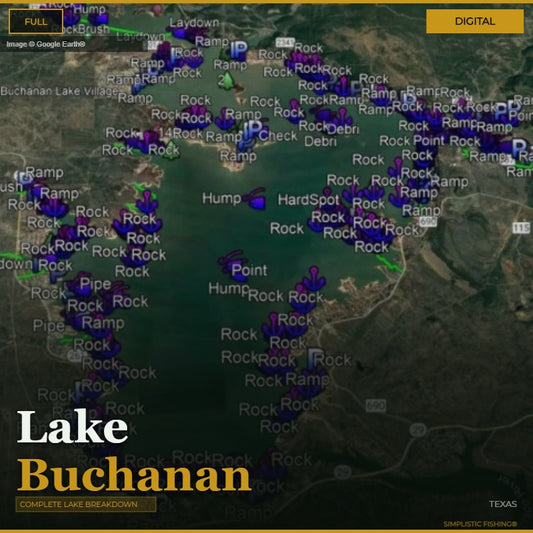This screenshot has height=533, width=533.
Task: Click the Check map label
Action: pyautogui.click(x=278, y=136)
